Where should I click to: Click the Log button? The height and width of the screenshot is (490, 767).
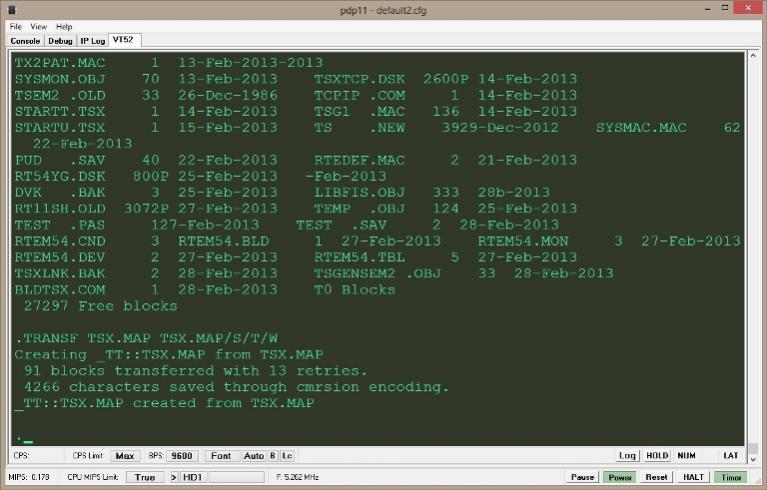[627, 456]
